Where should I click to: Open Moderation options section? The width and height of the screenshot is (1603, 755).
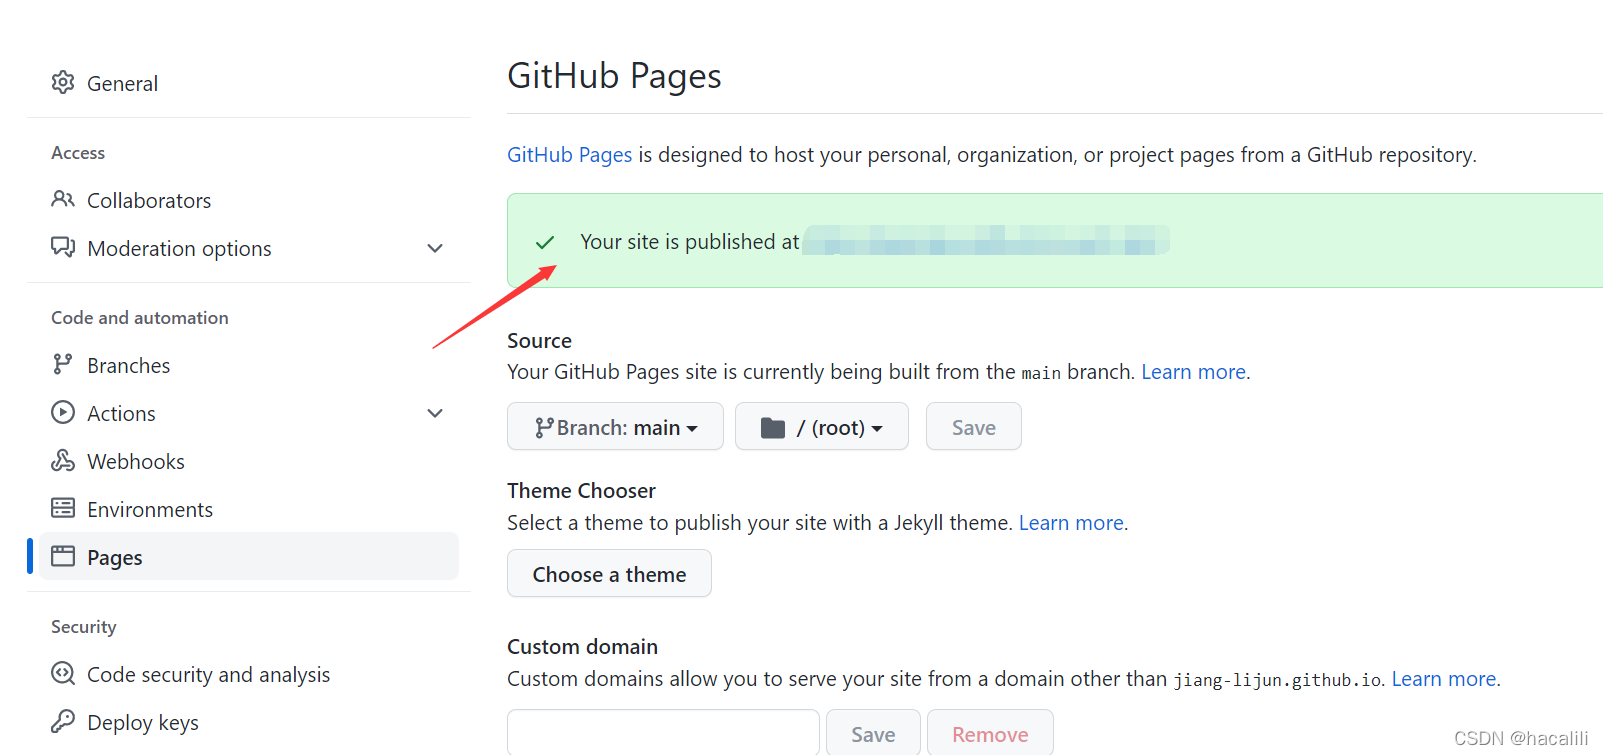coord(179,248)
